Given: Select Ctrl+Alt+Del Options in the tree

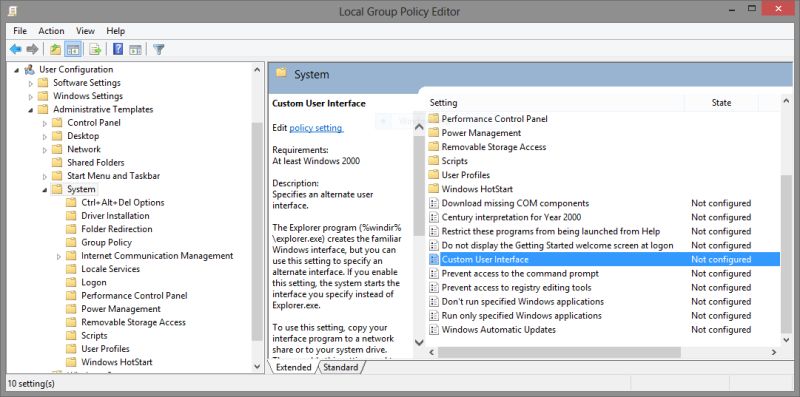Looking at the screenshot, I should click(x=122, y=203).
